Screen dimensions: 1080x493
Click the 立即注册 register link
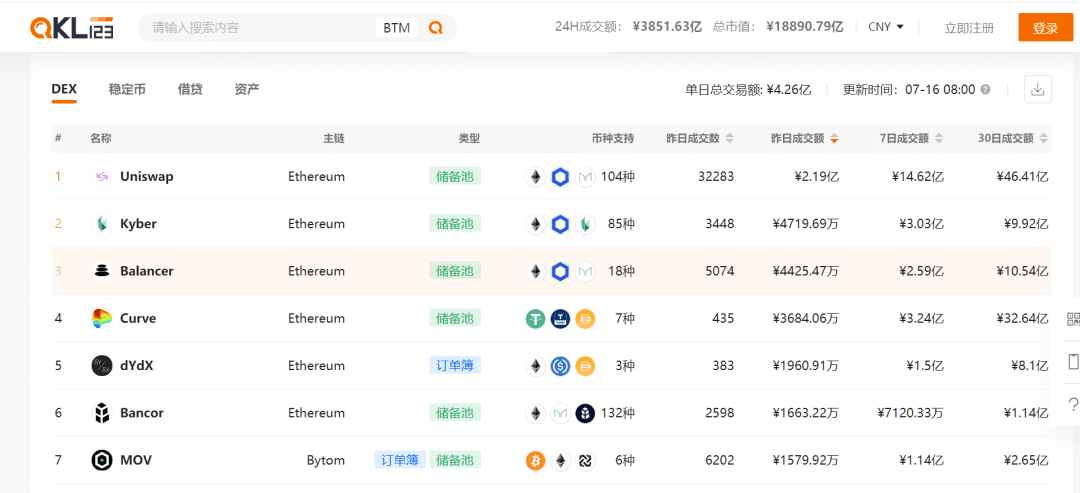pos(969,28)
